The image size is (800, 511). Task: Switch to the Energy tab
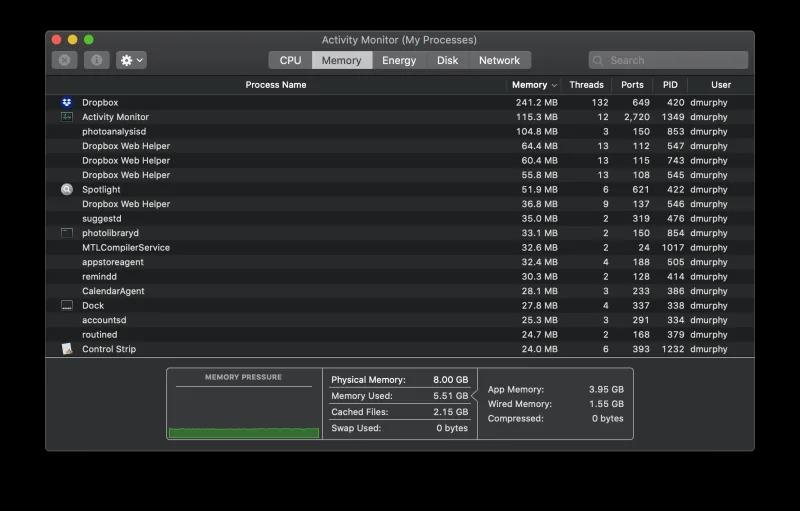click(399, 60)
